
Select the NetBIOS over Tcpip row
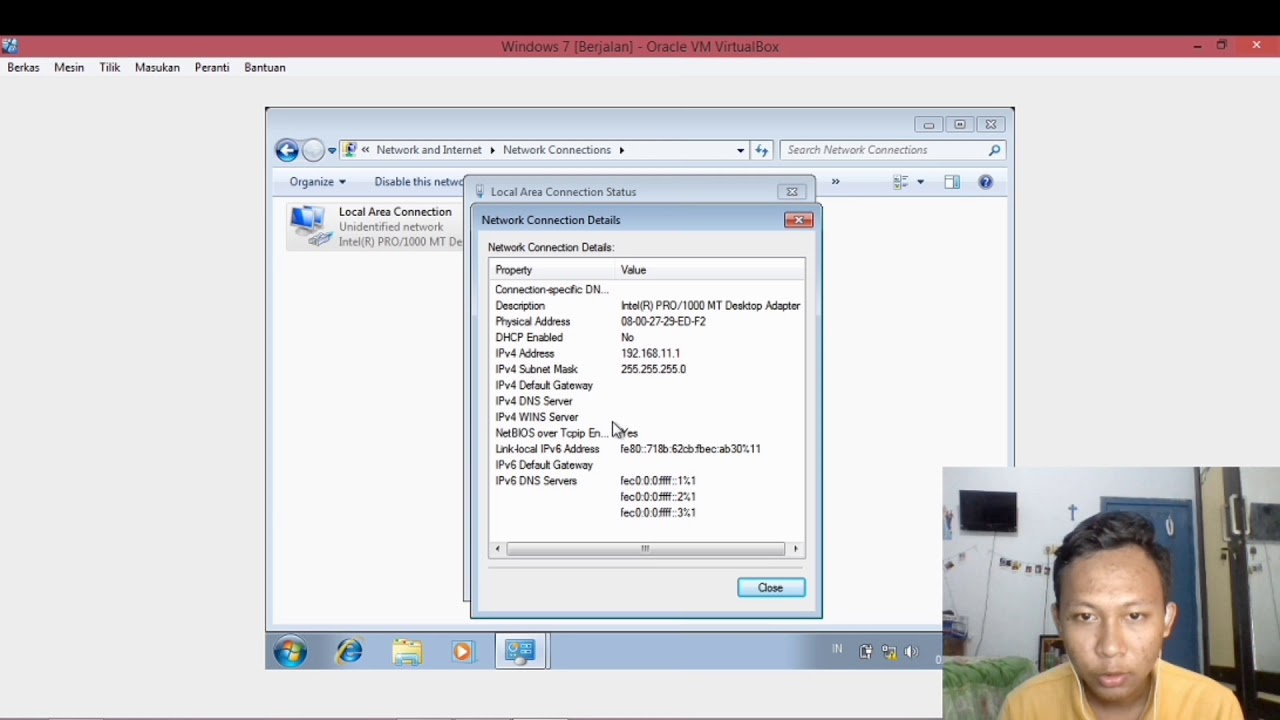646,434
